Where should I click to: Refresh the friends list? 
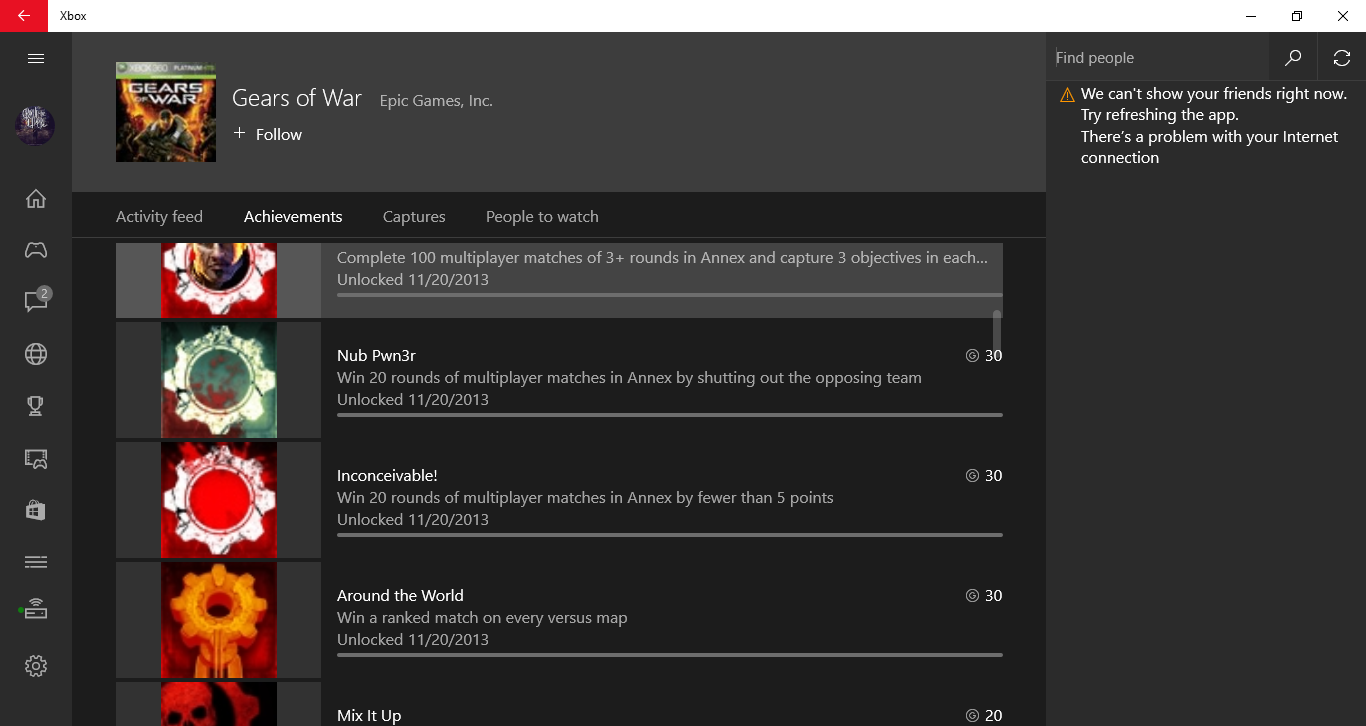click(x=1342, y=58)
